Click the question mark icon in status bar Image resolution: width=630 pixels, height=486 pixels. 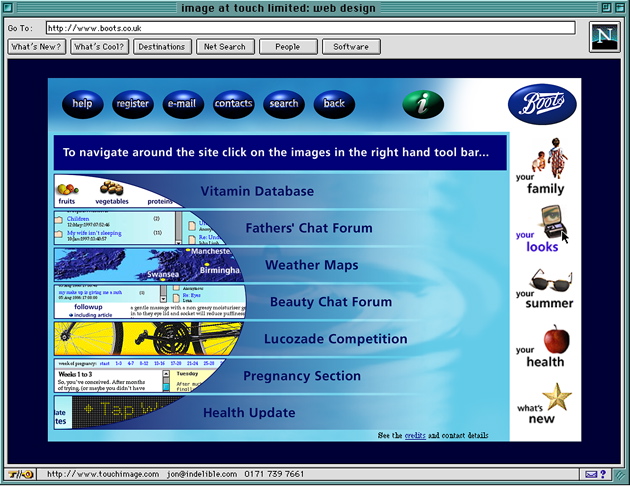[603, 474]
